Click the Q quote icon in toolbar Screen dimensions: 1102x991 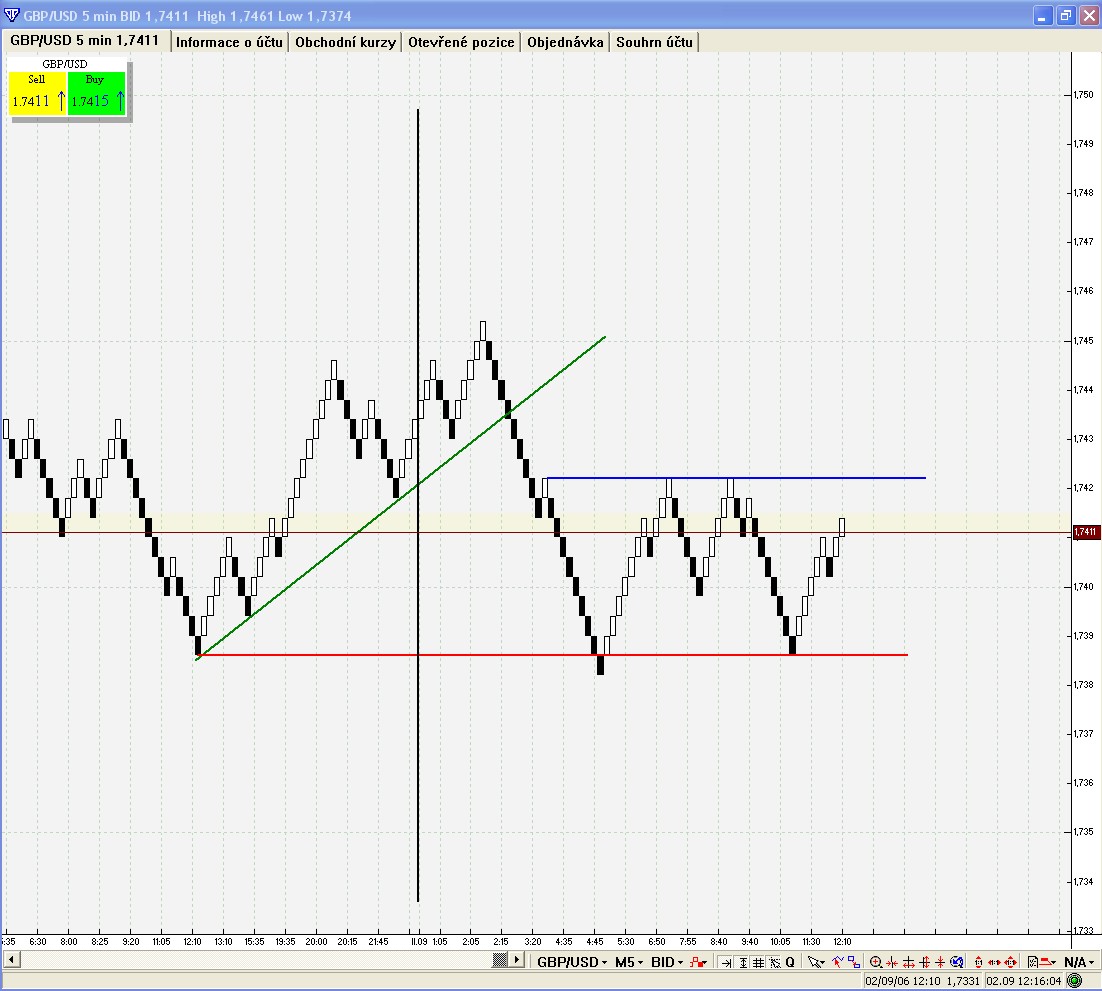pyautogui.click(x=790, y=962)
